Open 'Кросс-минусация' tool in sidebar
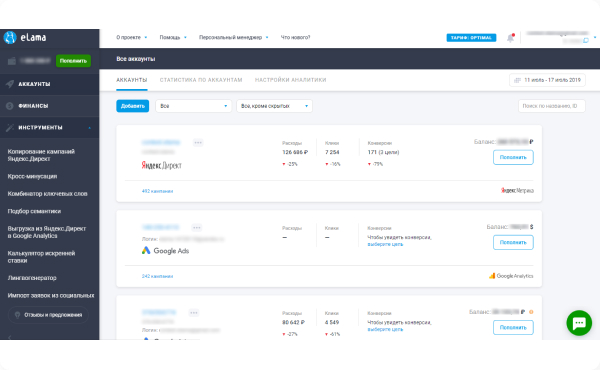 point(33,176)
